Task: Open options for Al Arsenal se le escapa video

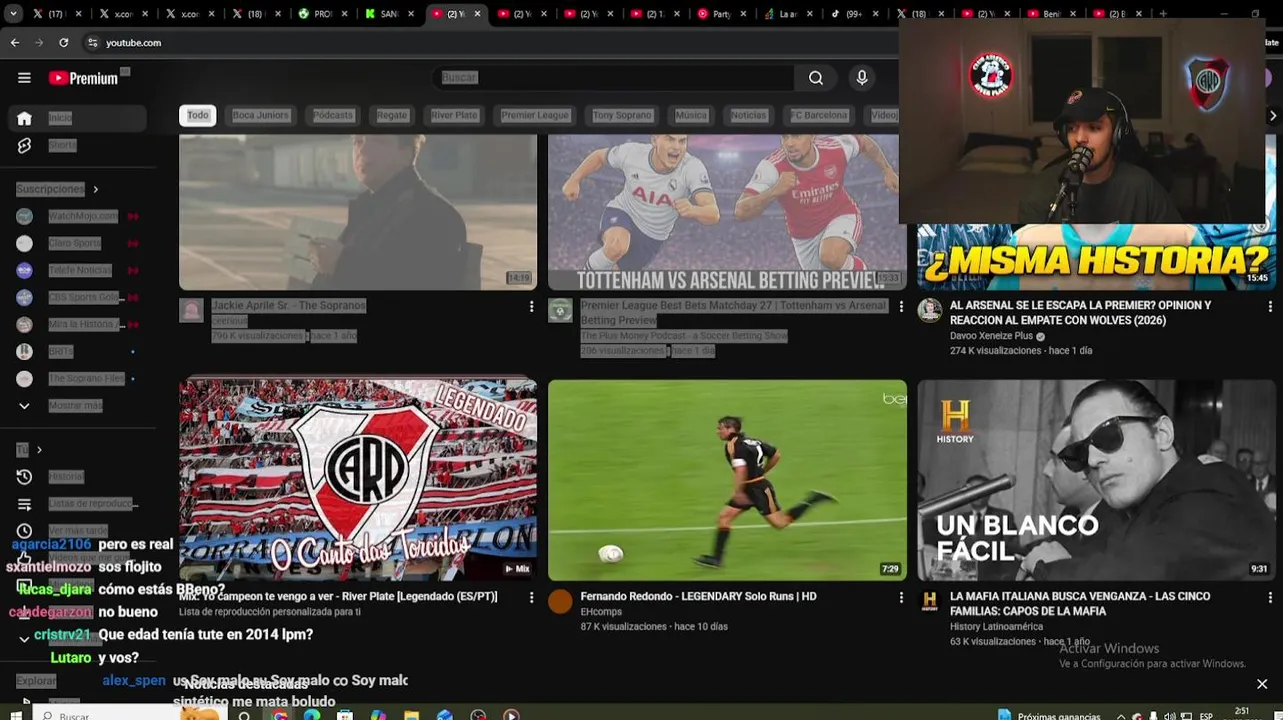Action: [x=1270, y=307]
